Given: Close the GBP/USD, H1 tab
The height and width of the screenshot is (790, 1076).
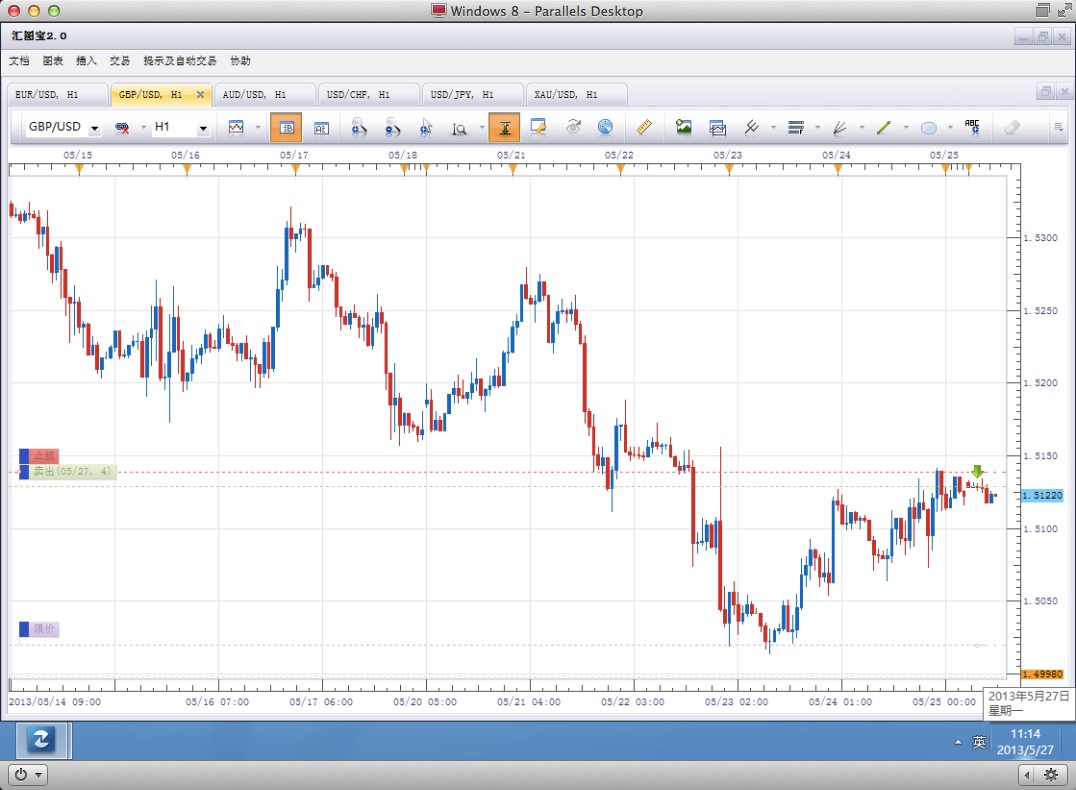Looking at the screenshot, I should [200, 95].
